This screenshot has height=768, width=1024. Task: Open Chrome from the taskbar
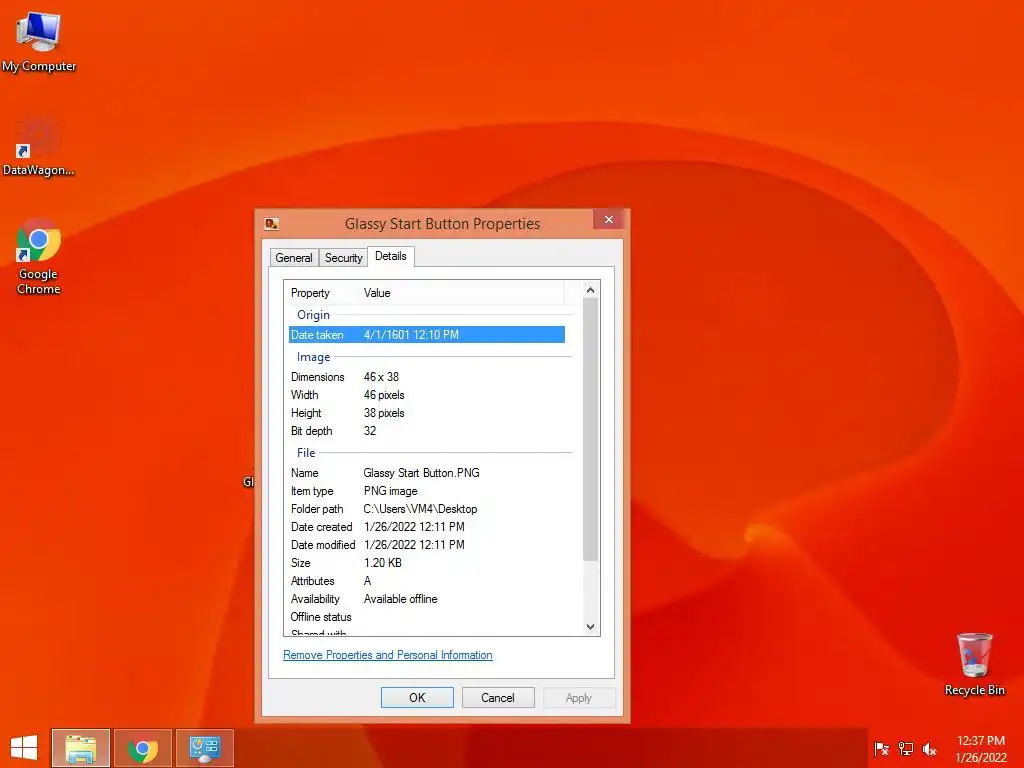143,748
